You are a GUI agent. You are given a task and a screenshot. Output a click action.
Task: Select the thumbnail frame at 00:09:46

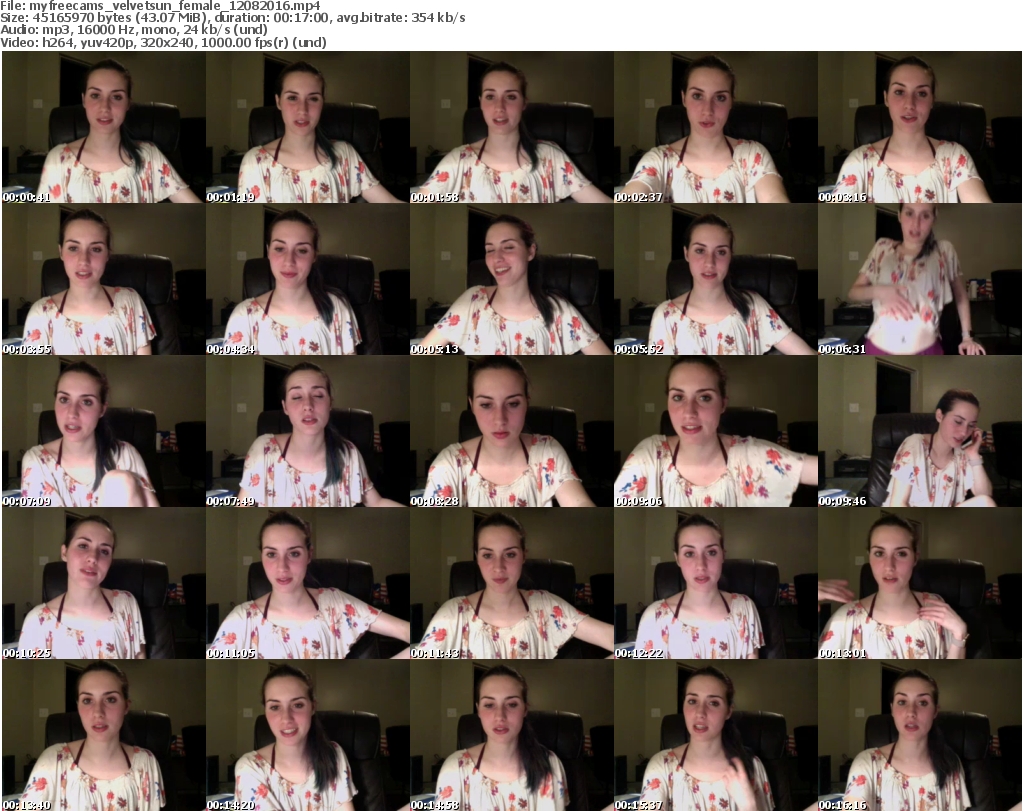pyautogui.click(x=919, y=431)
